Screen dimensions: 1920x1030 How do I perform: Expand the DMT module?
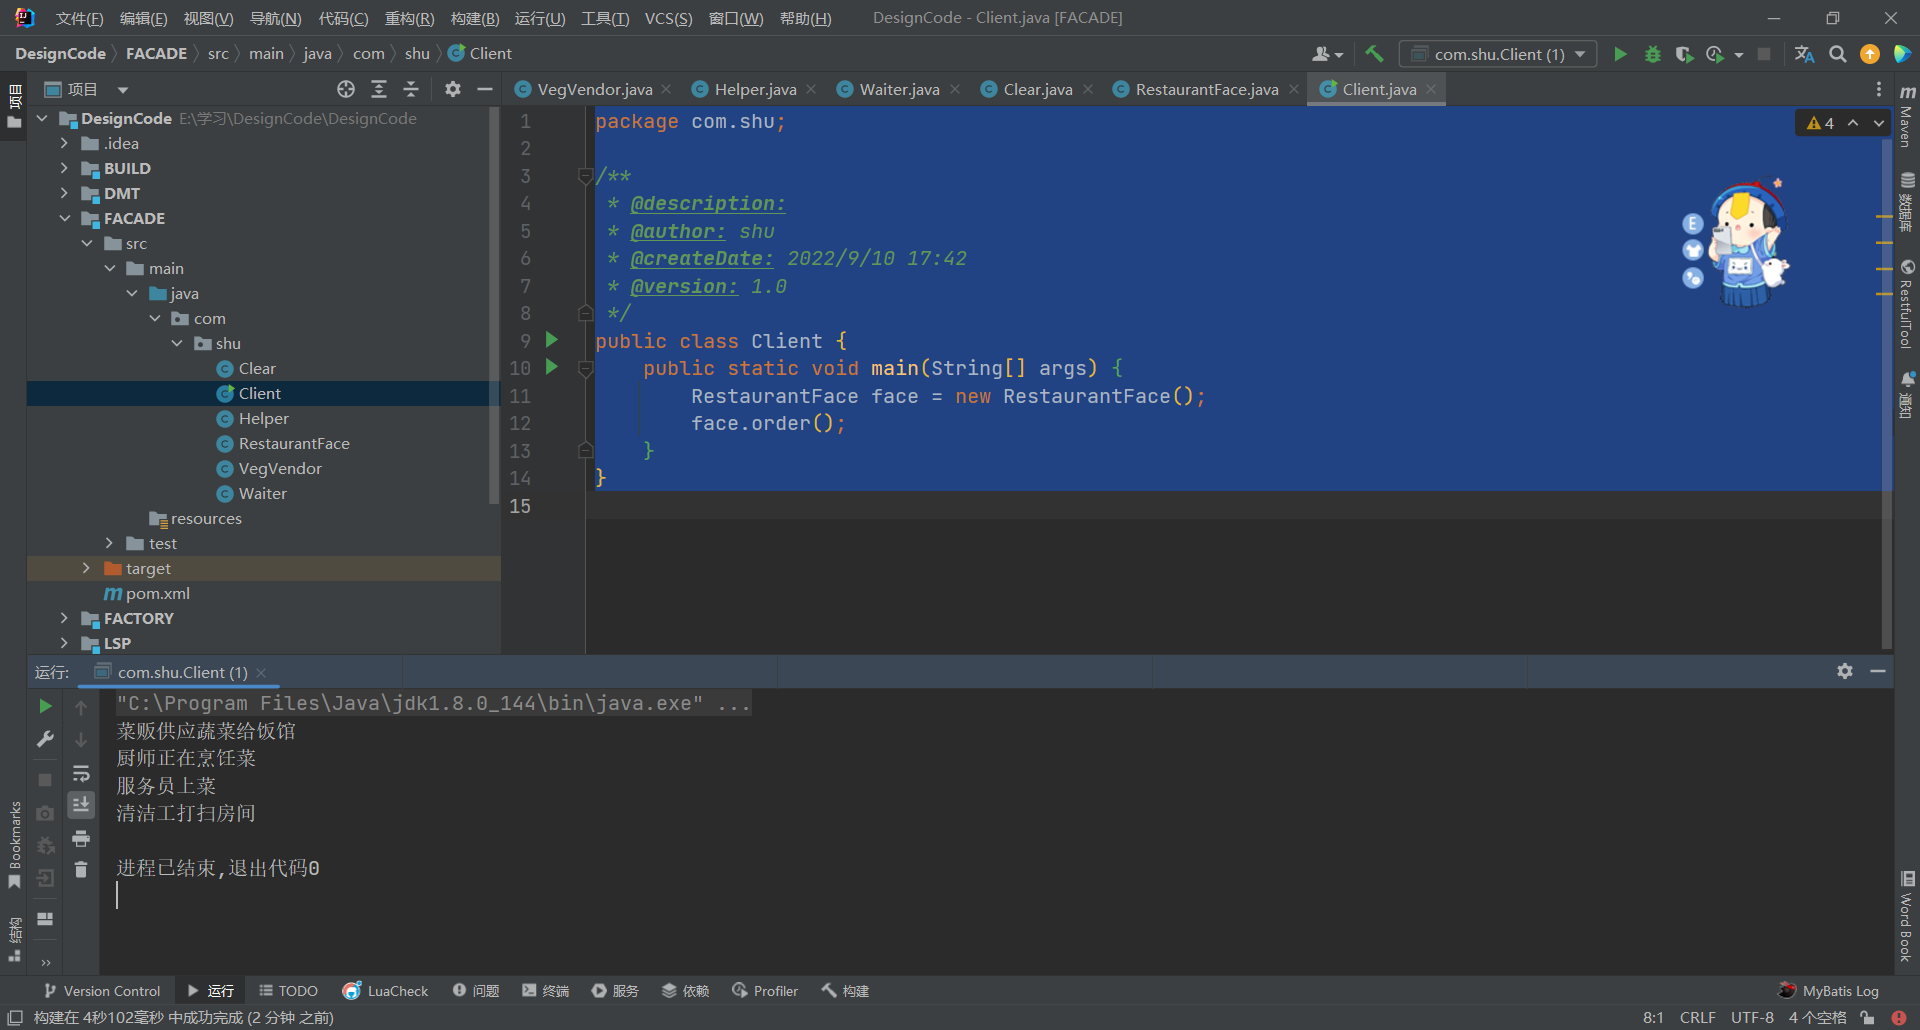(x=64, y=193)
